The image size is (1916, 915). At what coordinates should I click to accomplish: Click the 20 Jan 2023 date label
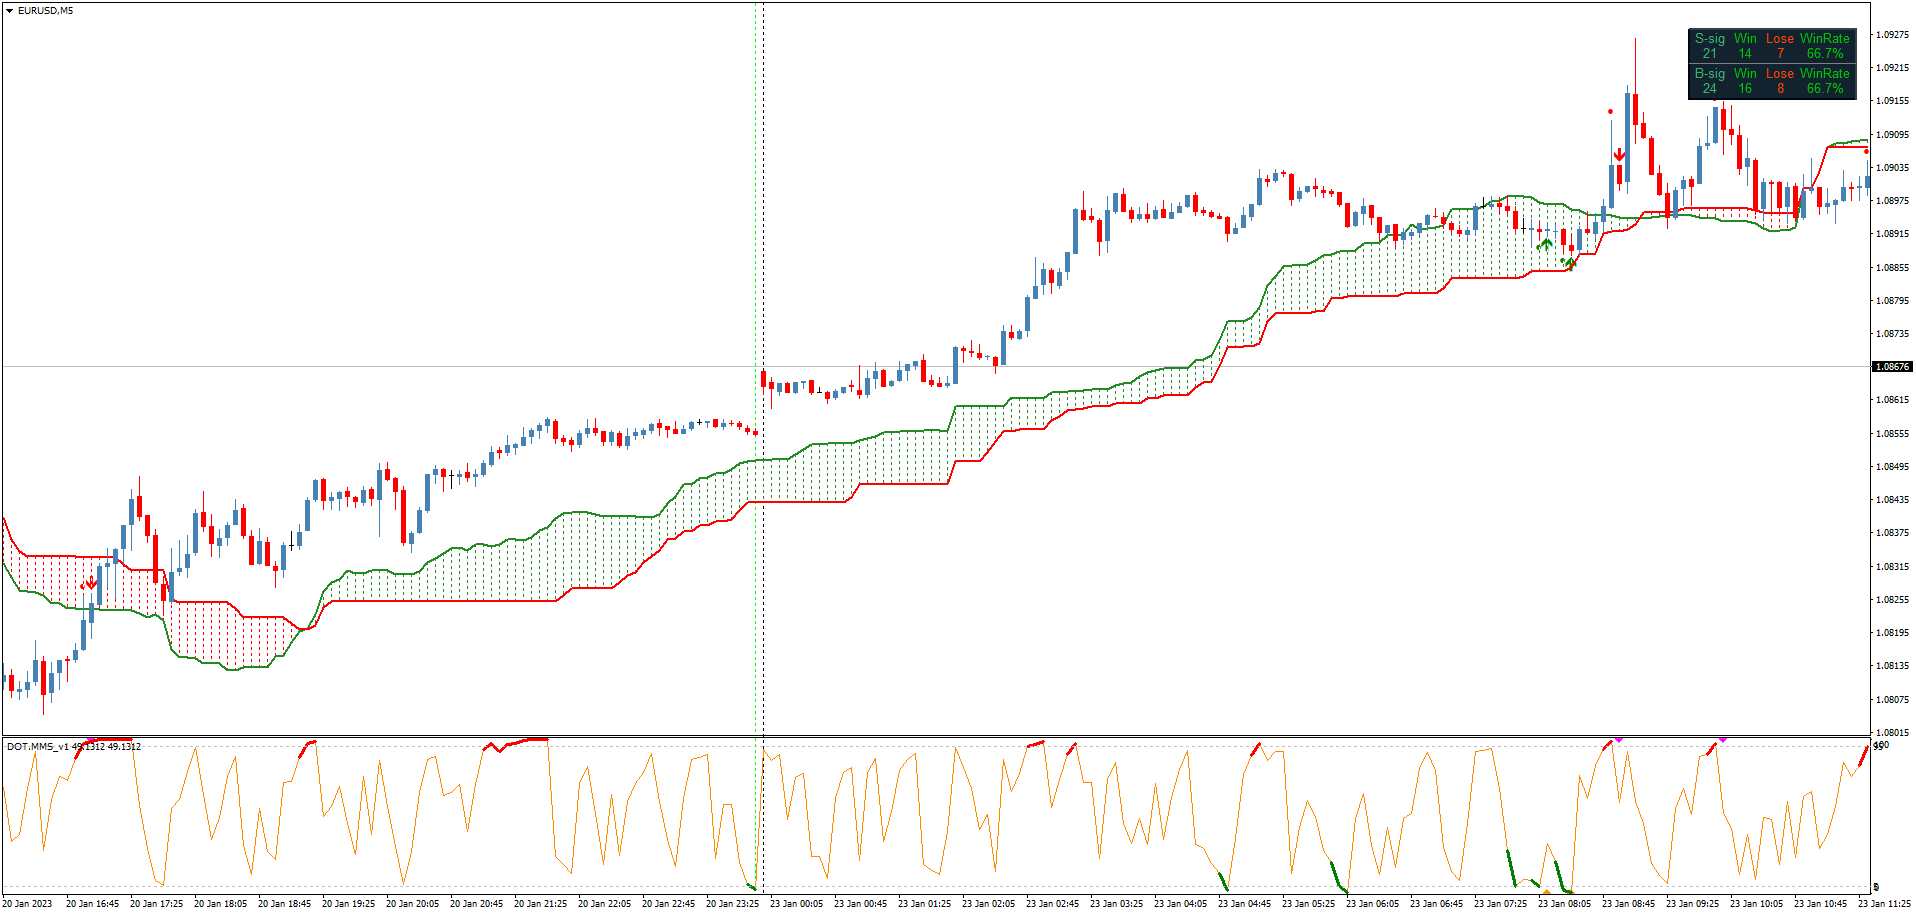28,904
